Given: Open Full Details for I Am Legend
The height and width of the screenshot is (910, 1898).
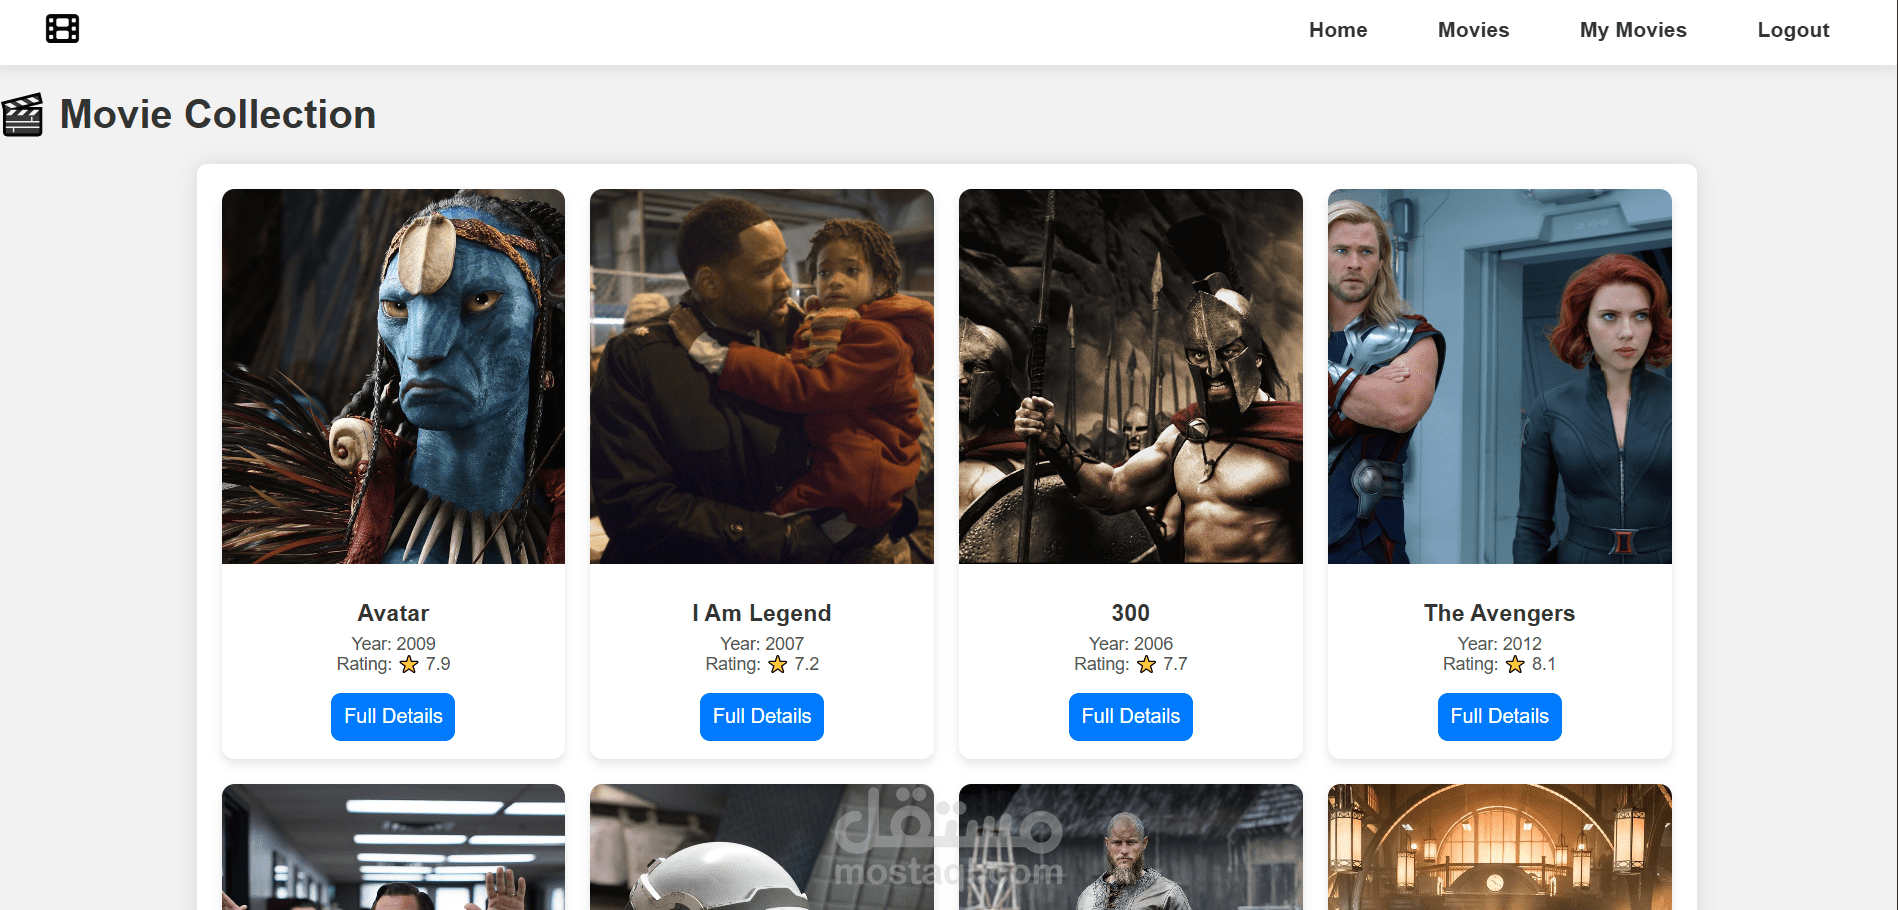Looking at the screenshot, I should (761, 716).
